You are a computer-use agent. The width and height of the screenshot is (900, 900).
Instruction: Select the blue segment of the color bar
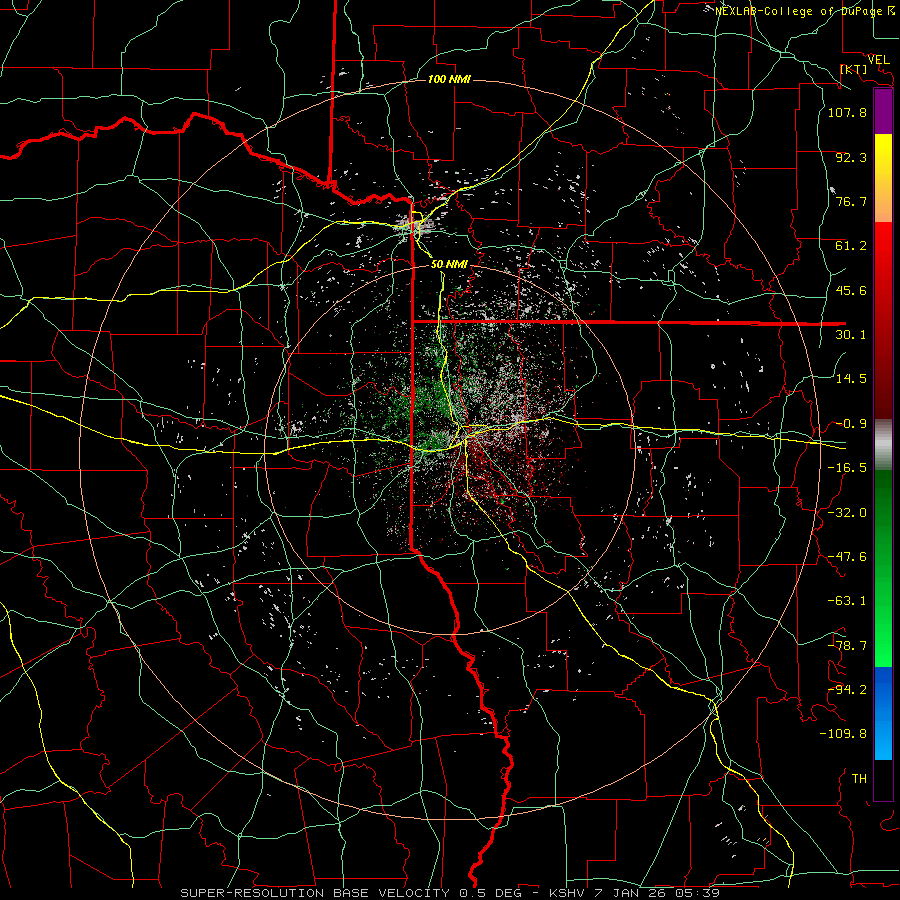click(x=883, y=713)
